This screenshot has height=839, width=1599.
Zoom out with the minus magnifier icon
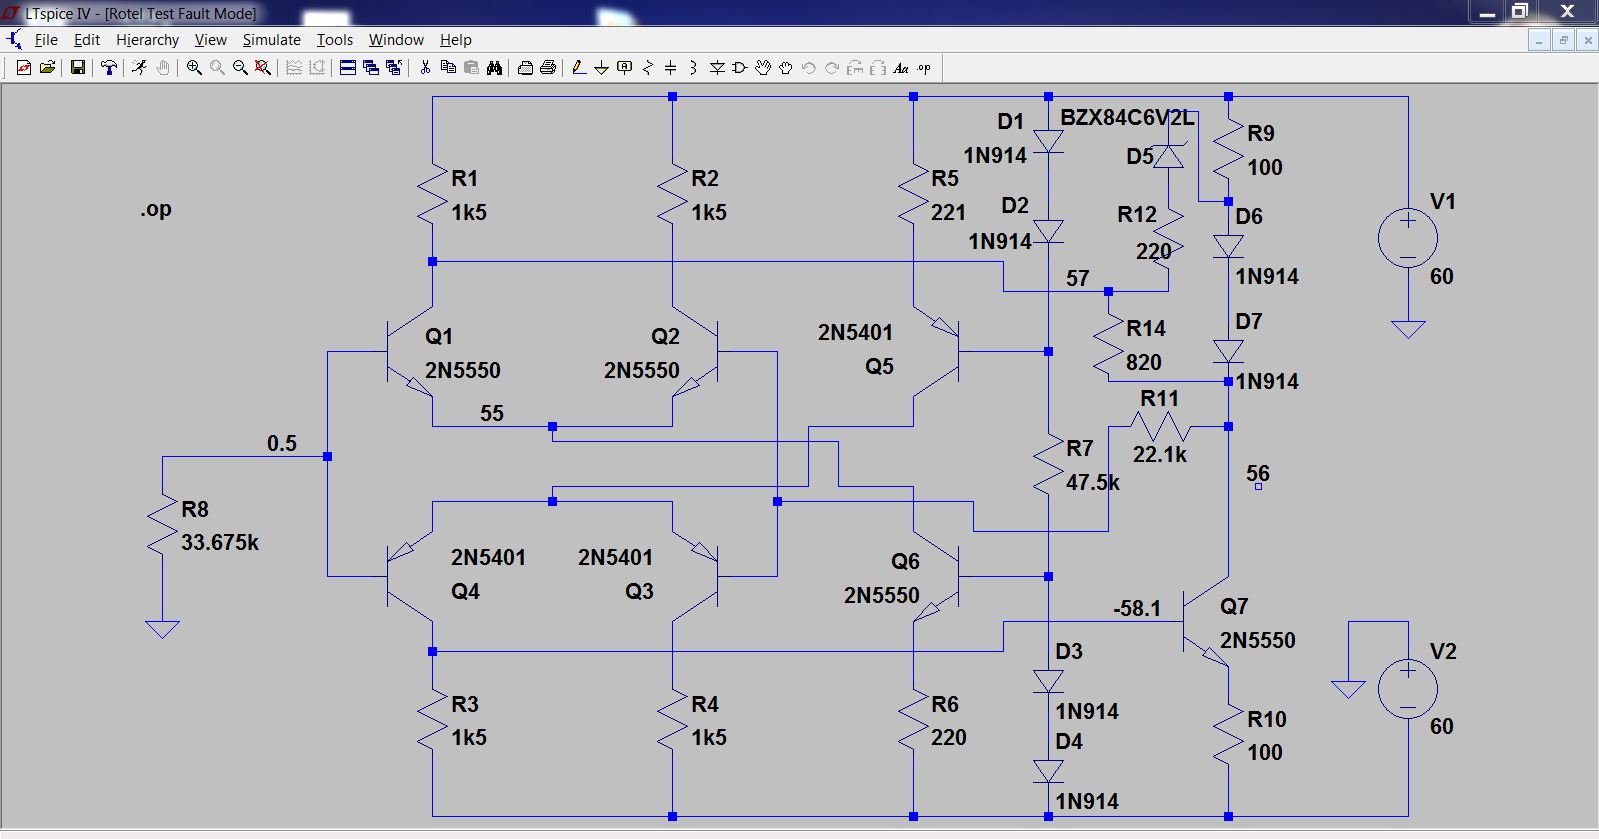240,68
